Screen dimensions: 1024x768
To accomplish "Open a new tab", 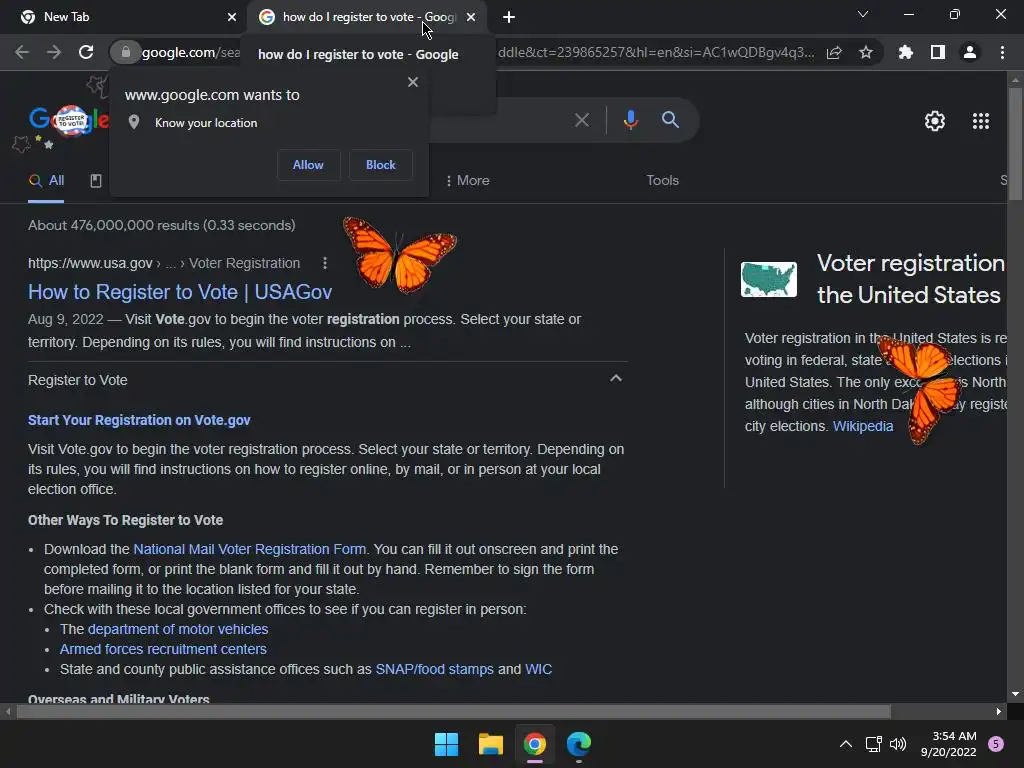I will (x=509, y=17).
